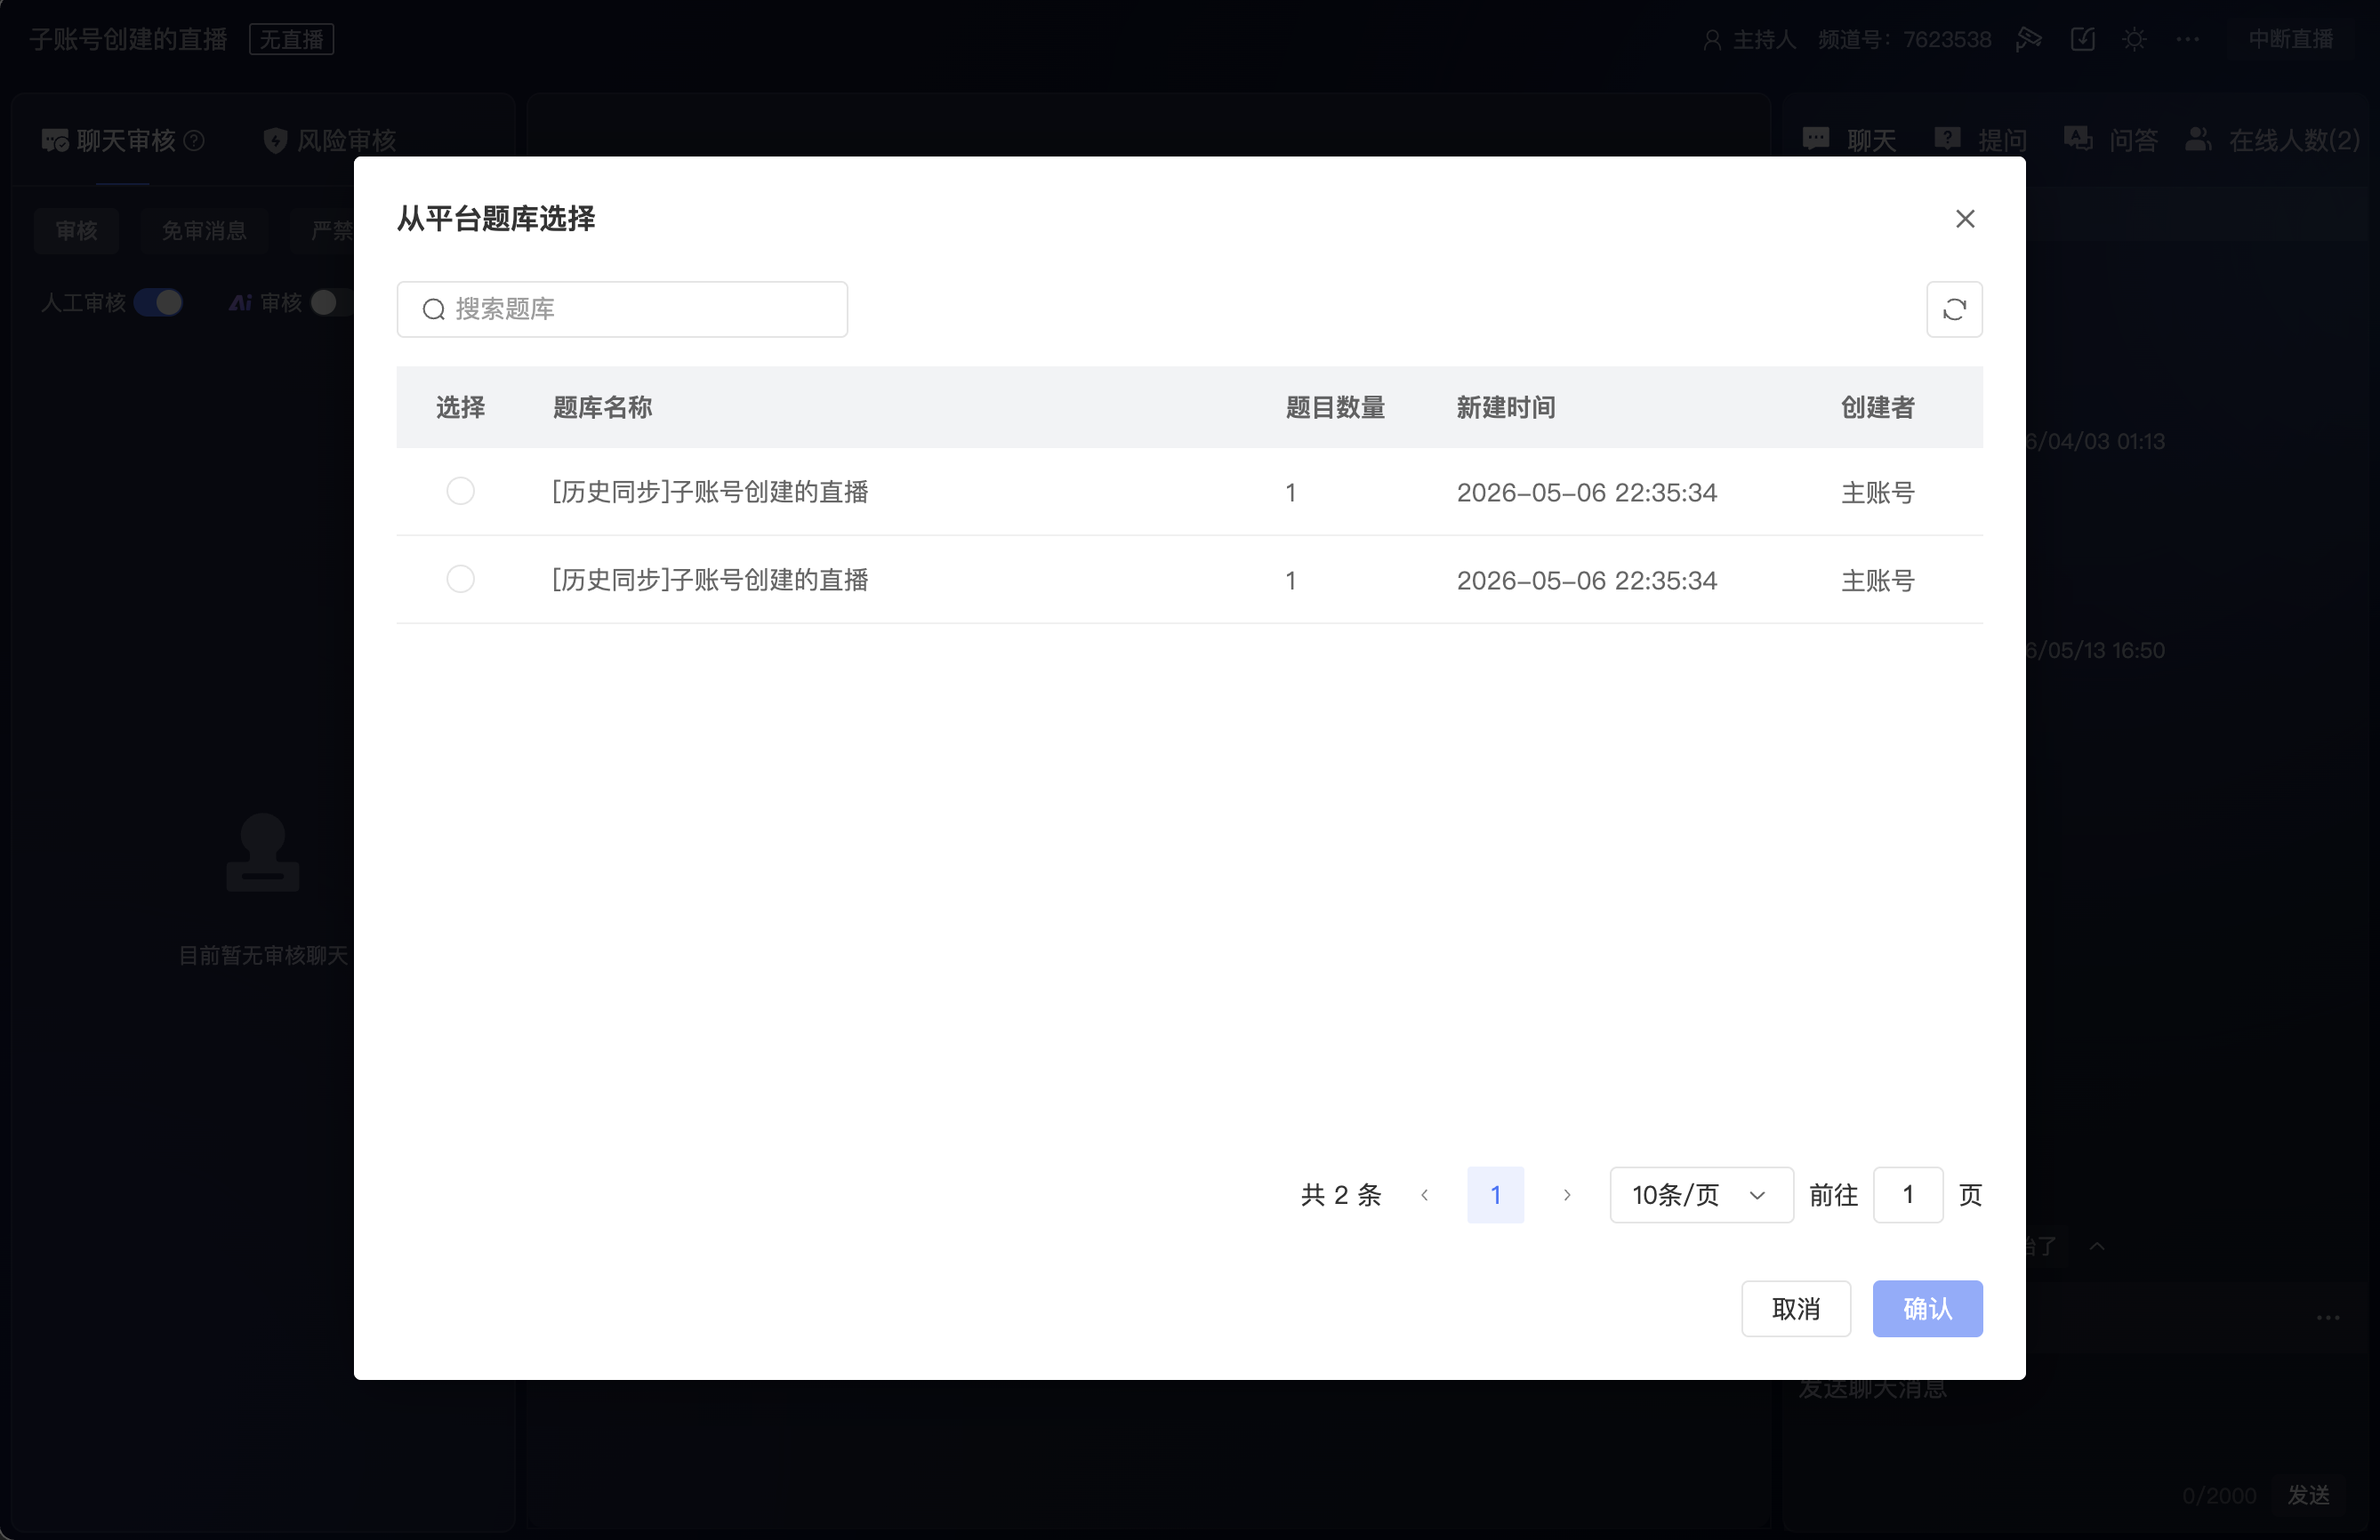
Task: Click first row's 主账号 creator cell
Action: (1877, 492)
